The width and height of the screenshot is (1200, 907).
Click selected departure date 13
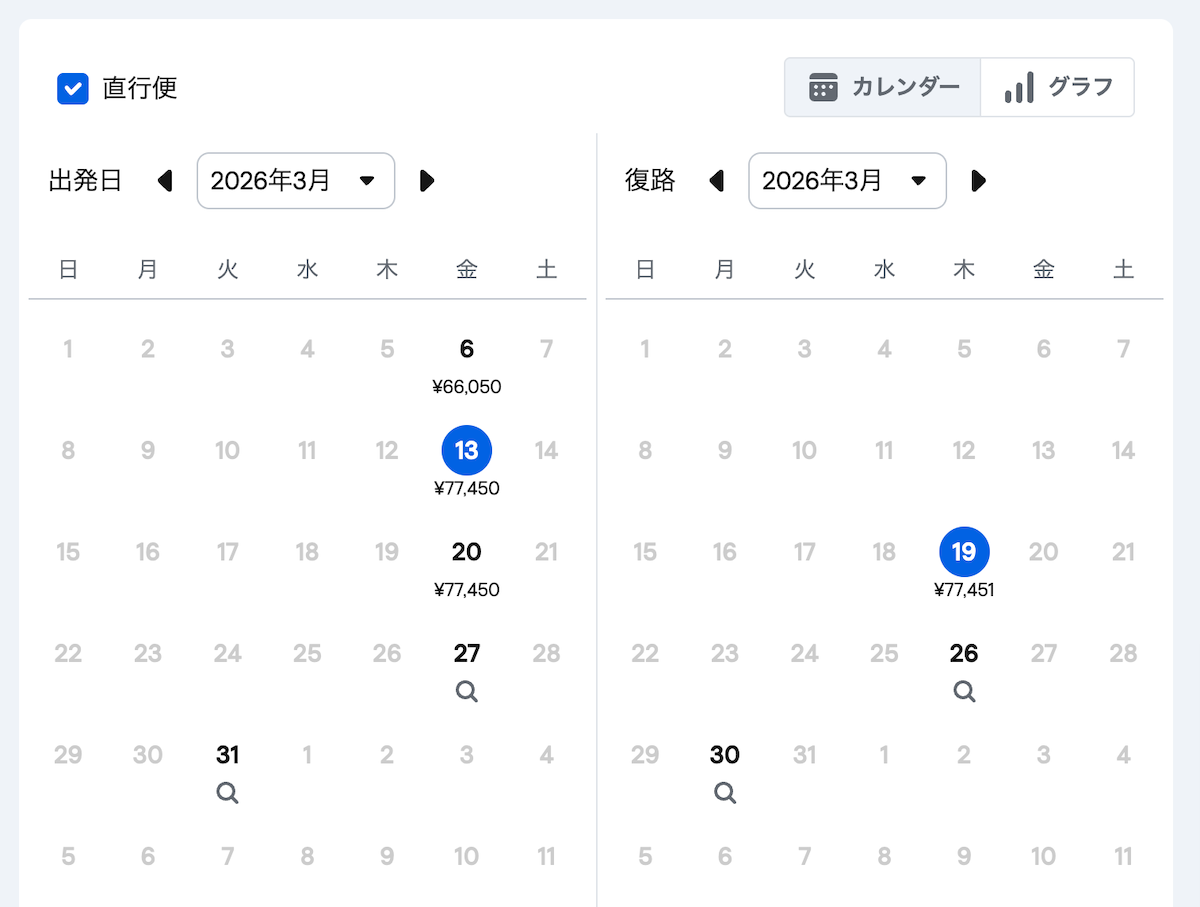(467, 451)
